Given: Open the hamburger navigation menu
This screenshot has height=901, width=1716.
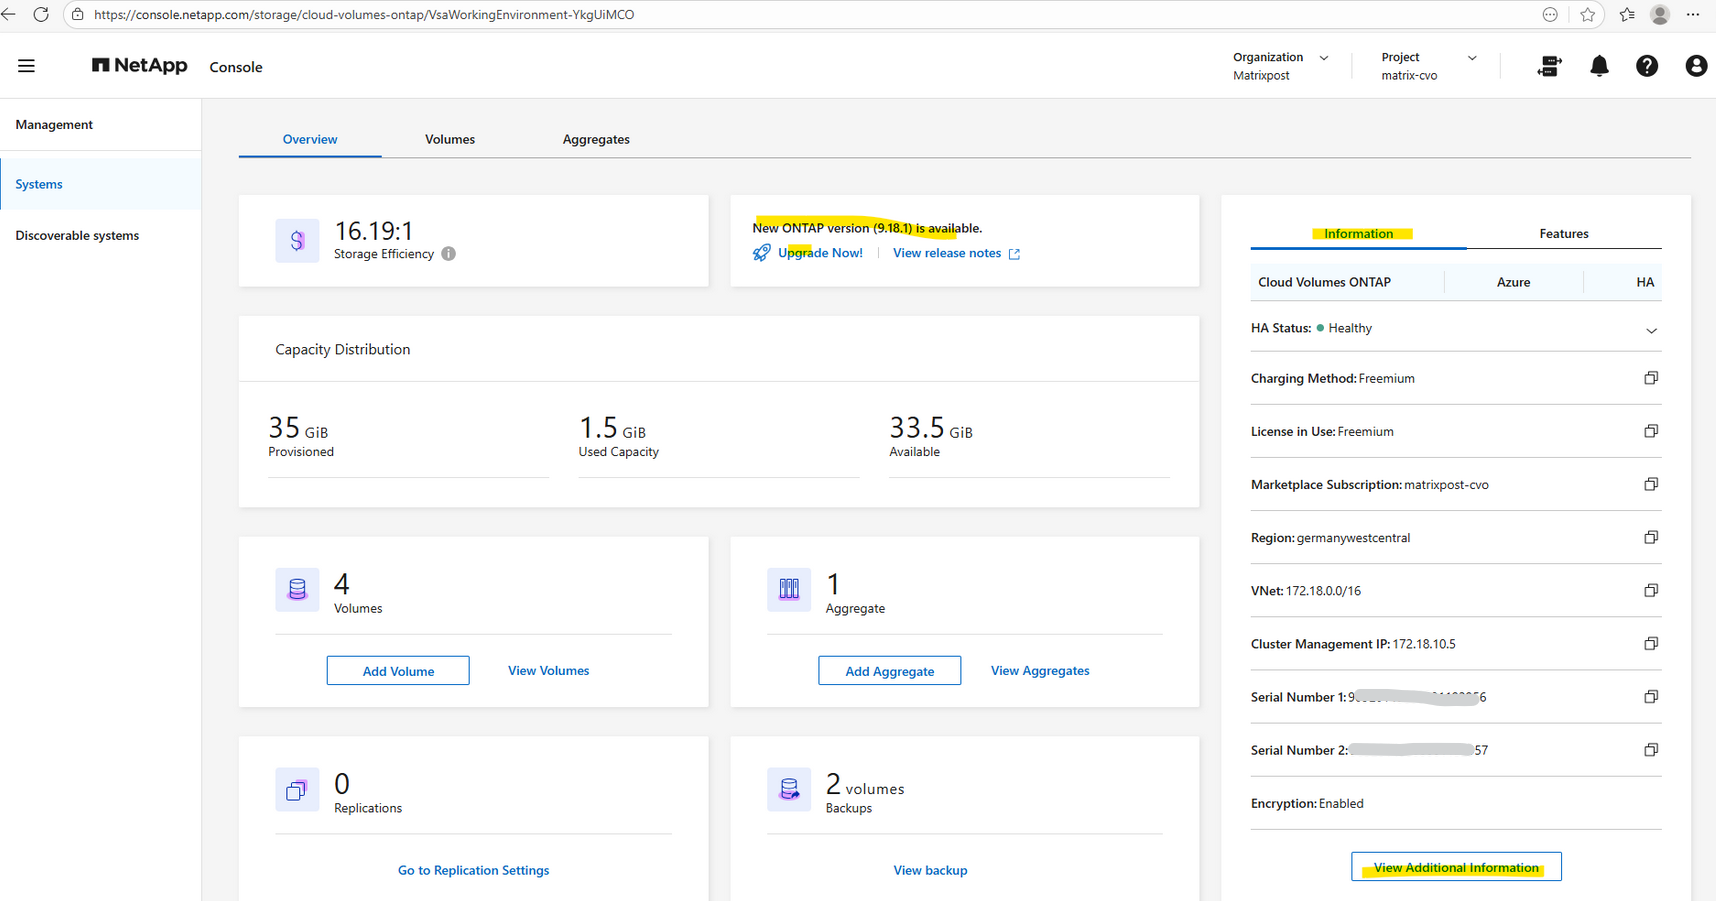Looking at the screenshot, I should [x=26, y=66].
